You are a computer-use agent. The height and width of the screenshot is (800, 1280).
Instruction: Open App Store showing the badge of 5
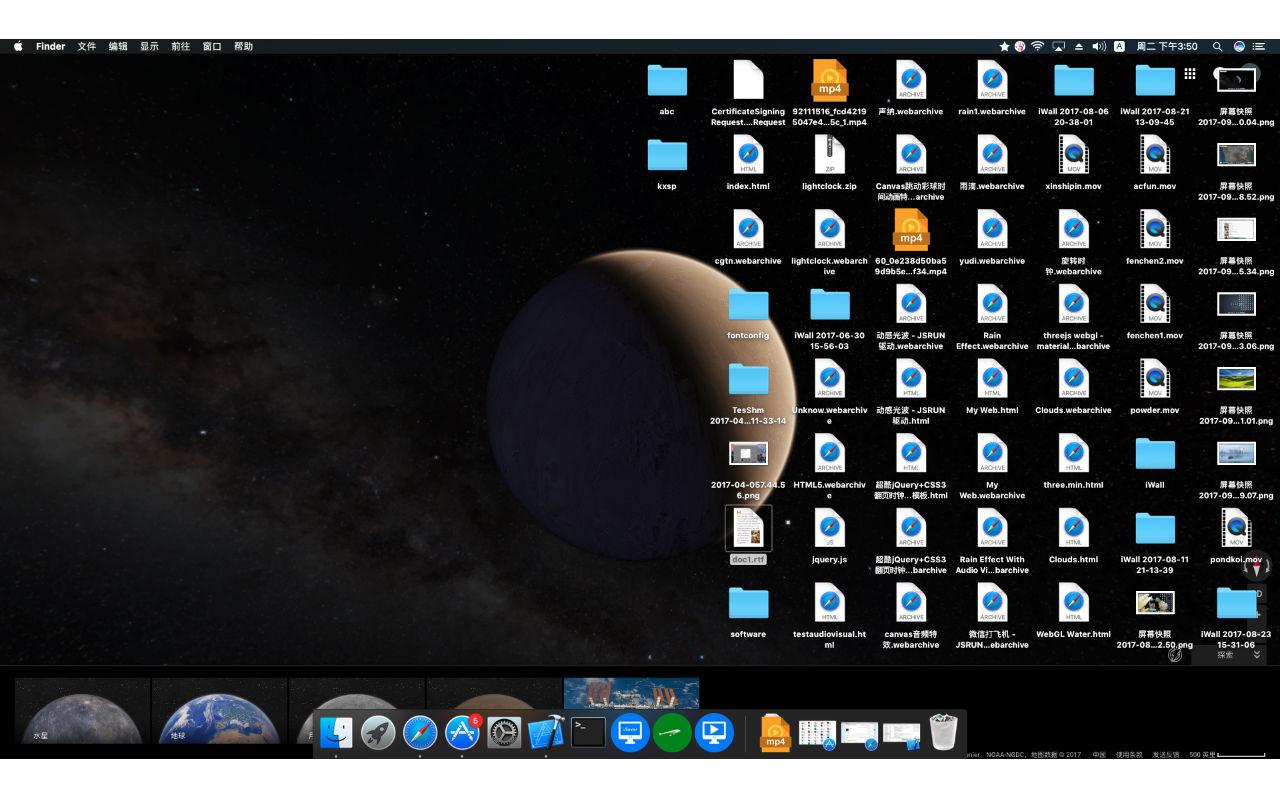pos(461,732)
